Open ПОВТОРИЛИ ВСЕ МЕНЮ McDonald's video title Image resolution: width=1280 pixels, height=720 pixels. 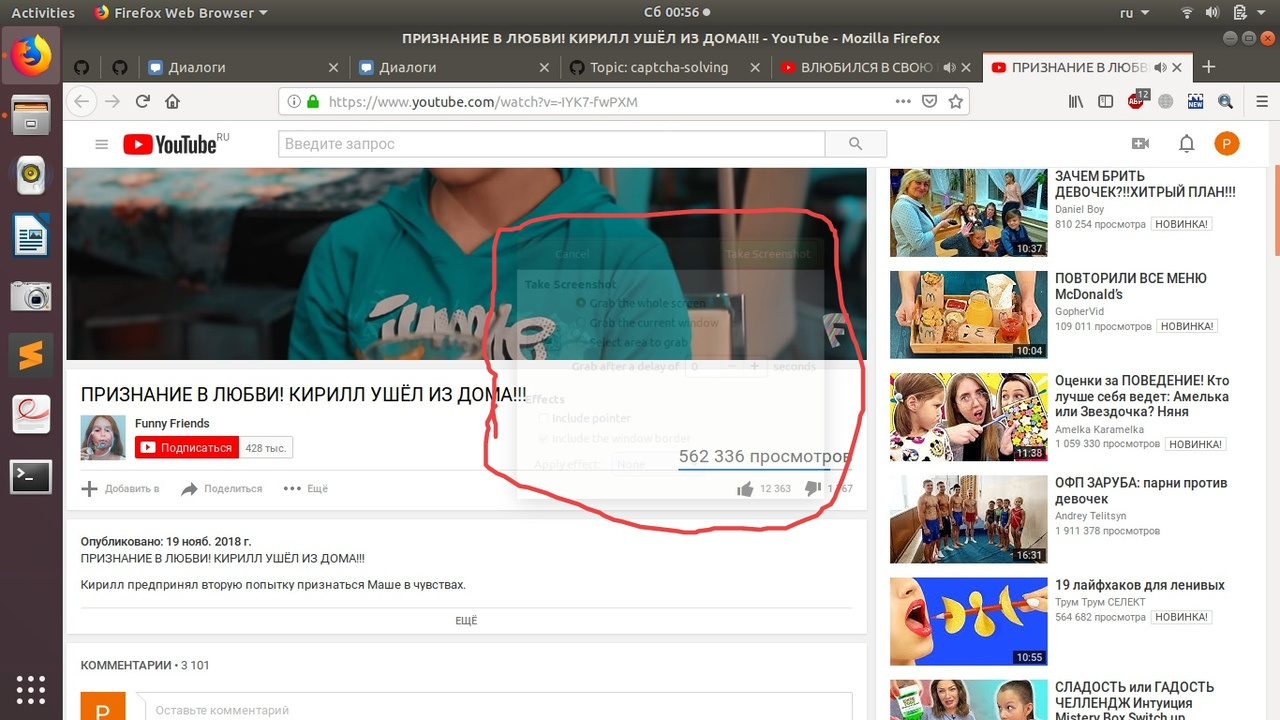[x=1131, y=286]
